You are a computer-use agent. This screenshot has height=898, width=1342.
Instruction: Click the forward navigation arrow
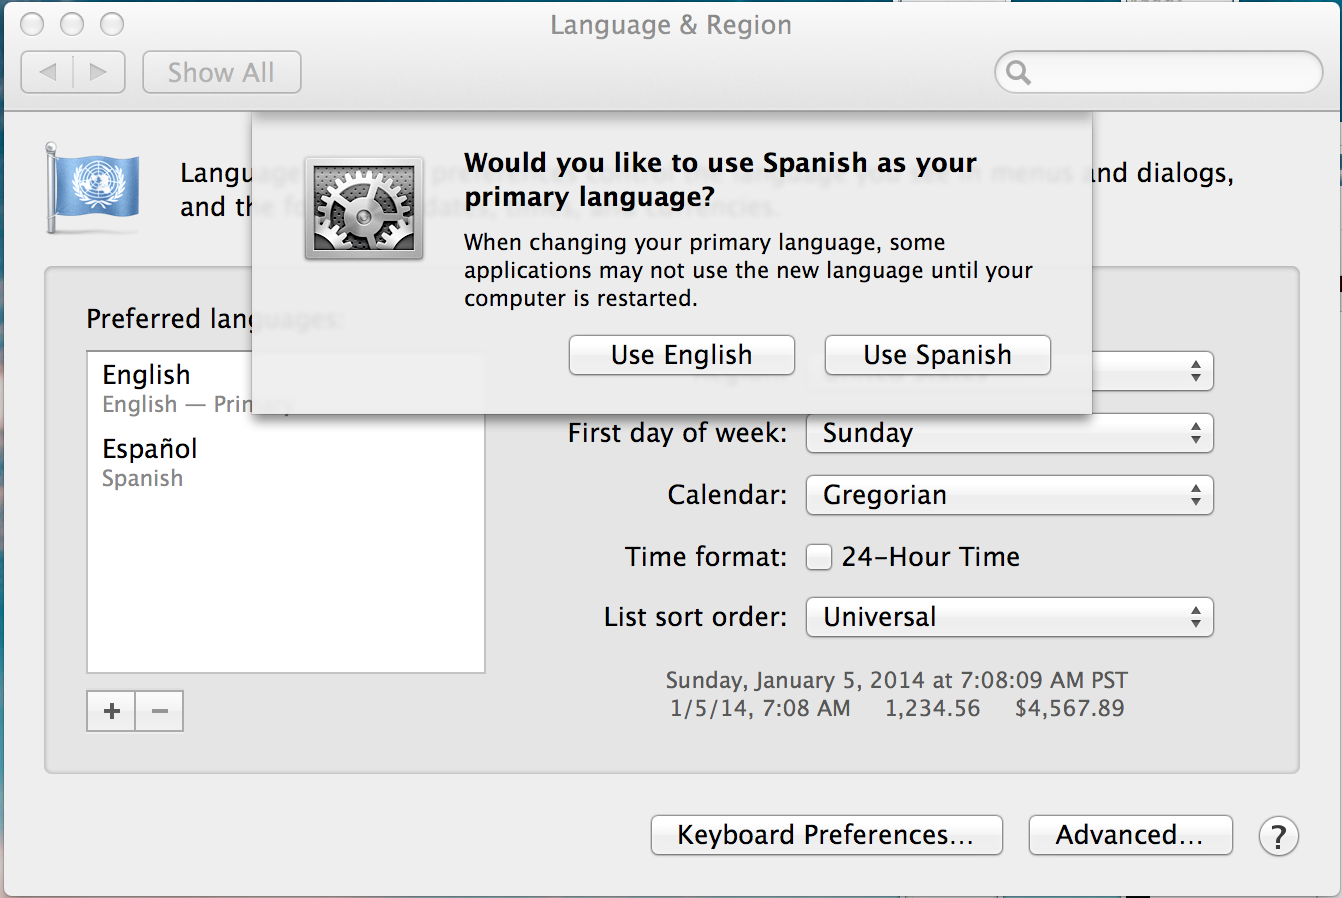tap(98, 72)
